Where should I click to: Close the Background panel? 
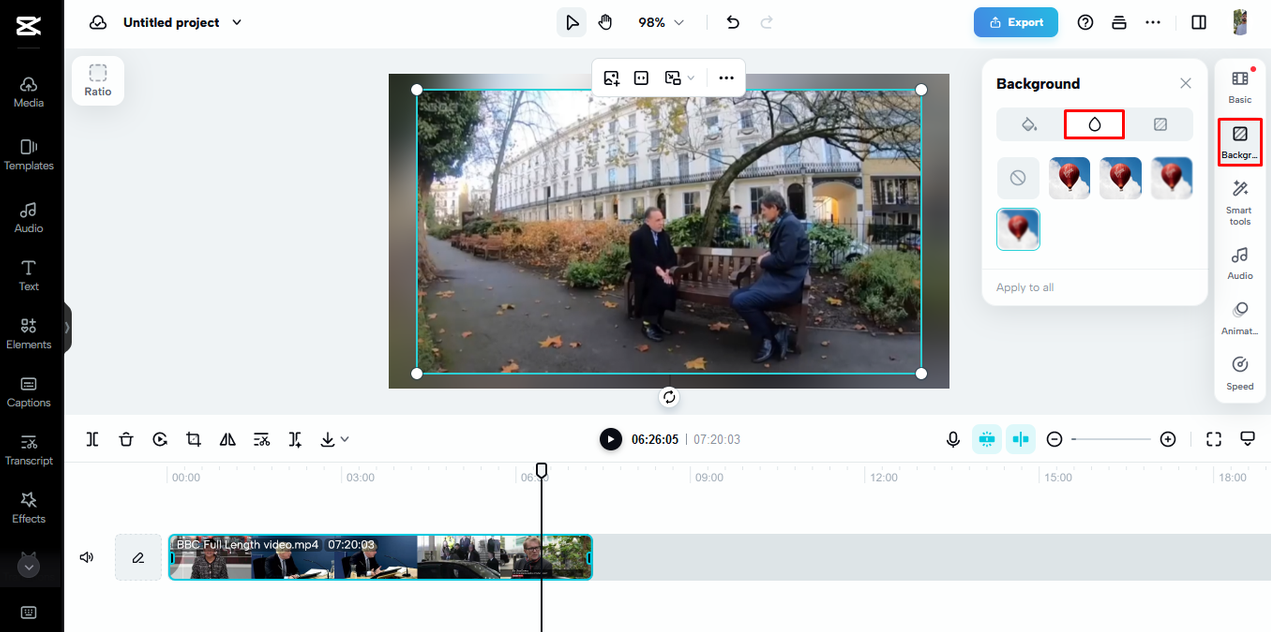point(1186,84)
